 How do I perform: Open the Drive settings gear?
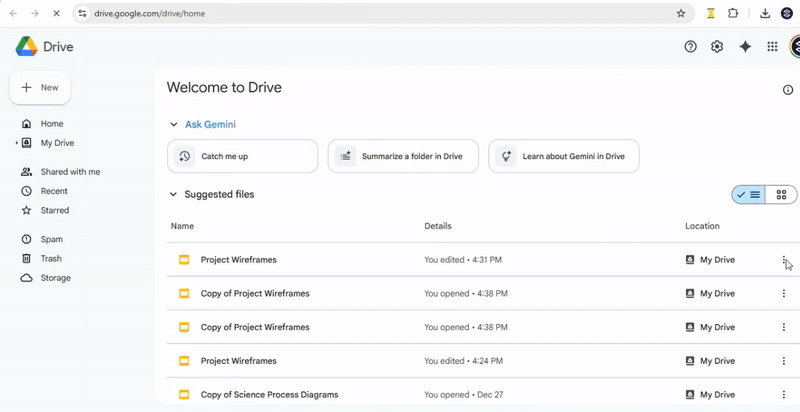[717, 47]
